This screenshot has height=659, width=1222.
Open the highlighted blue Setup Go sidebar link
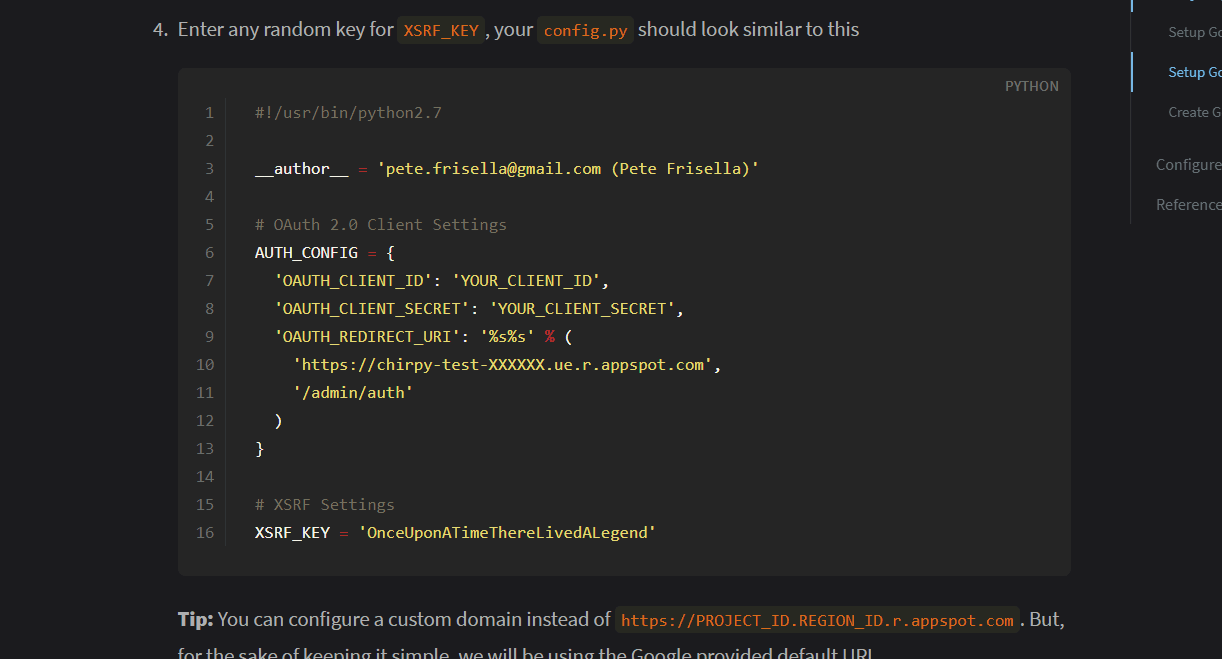click(1195, 72)
